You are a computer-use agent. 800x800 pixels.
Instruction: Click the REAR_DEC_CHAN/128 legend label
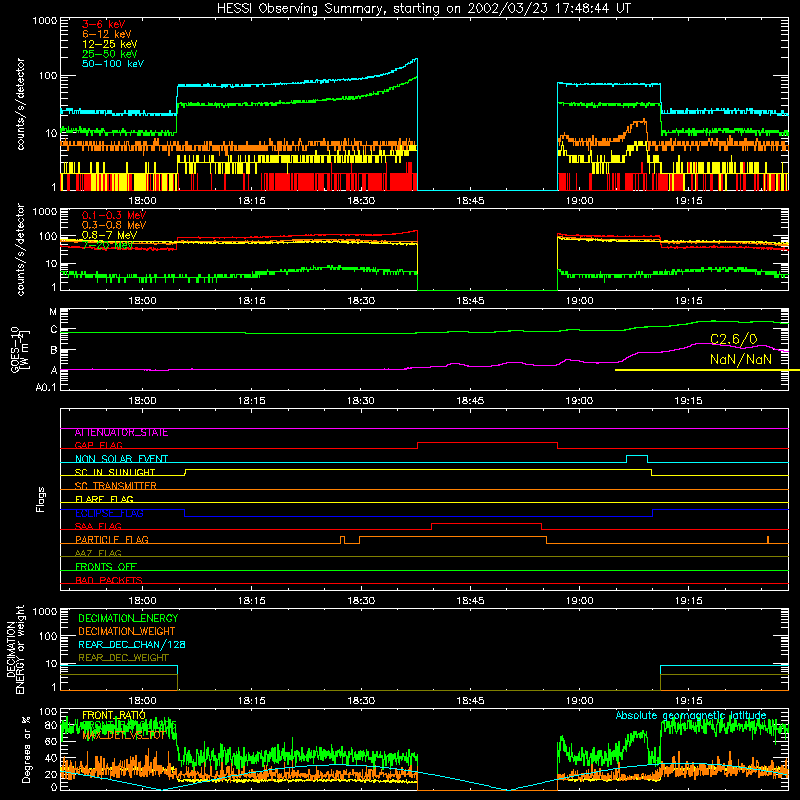click(x=132, y=644)
